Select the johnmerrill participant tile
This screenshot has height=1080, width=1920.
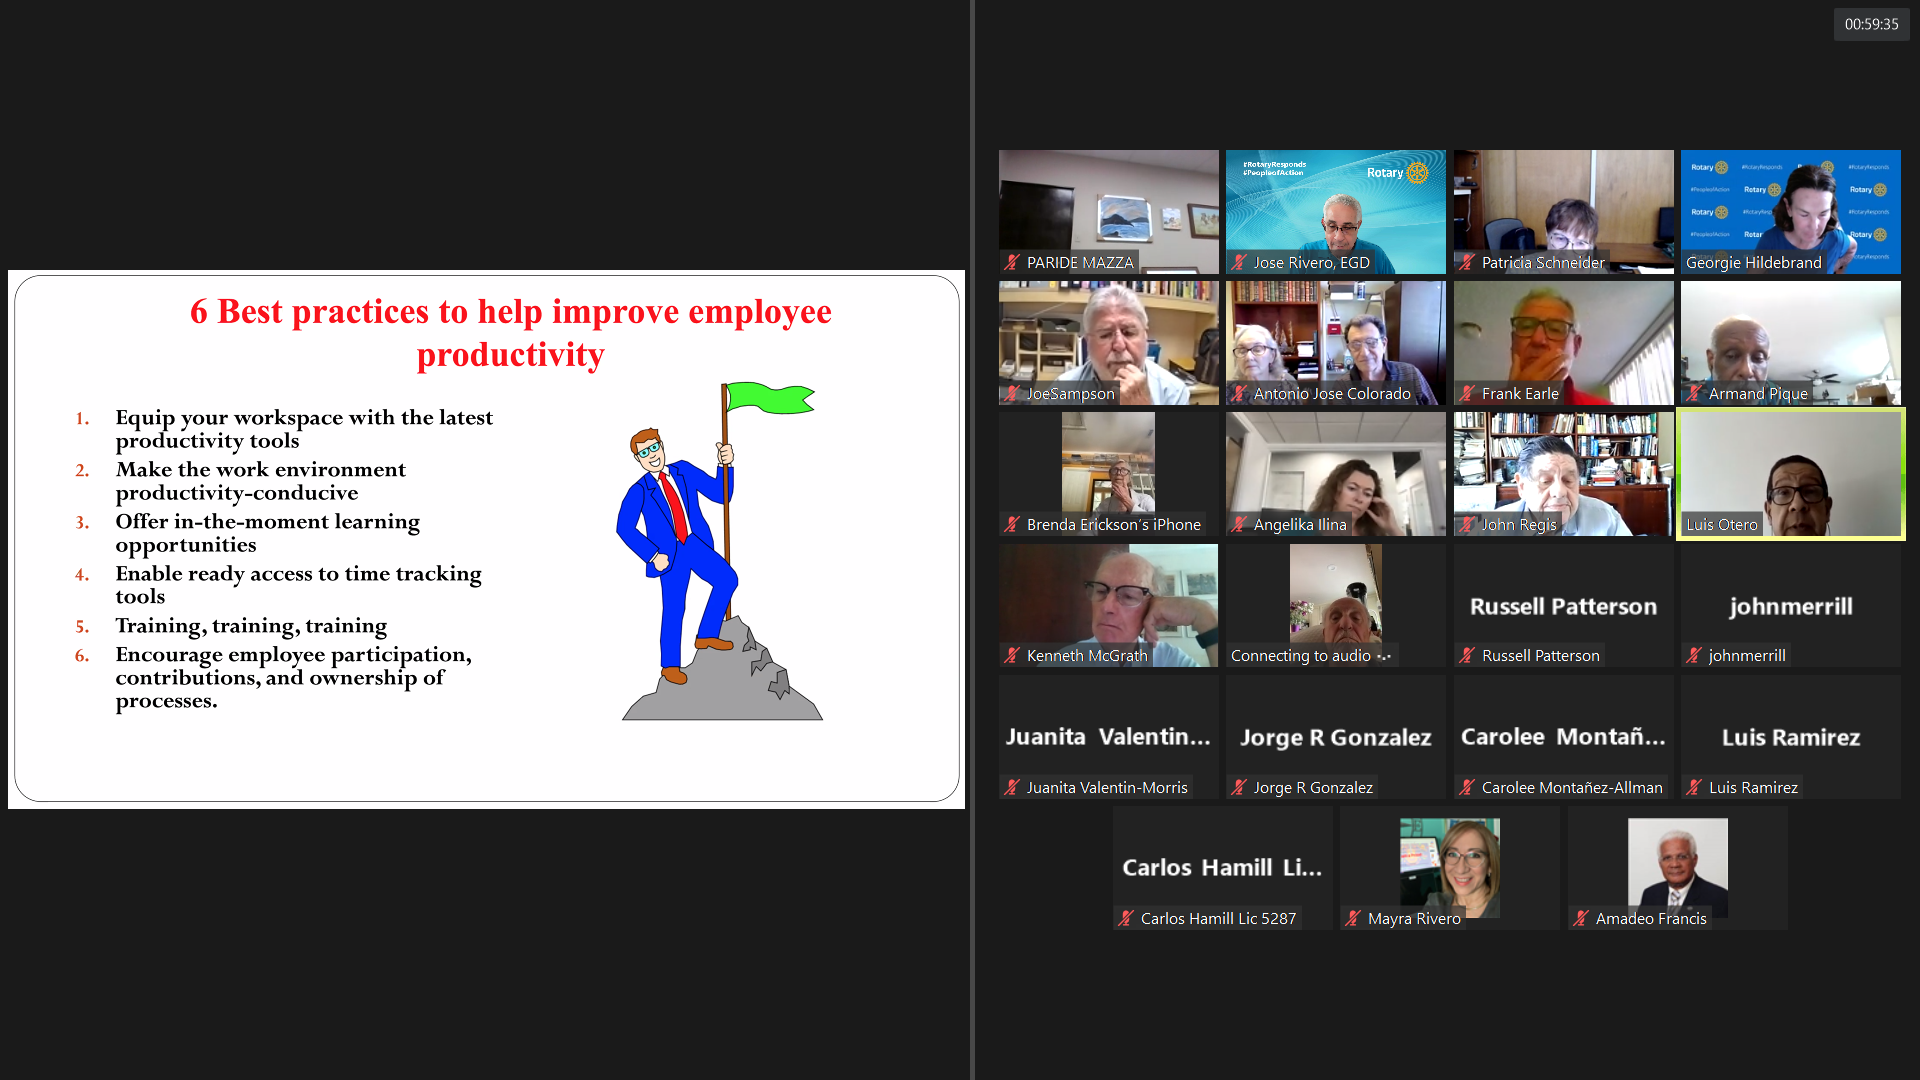click(1790, 605)
